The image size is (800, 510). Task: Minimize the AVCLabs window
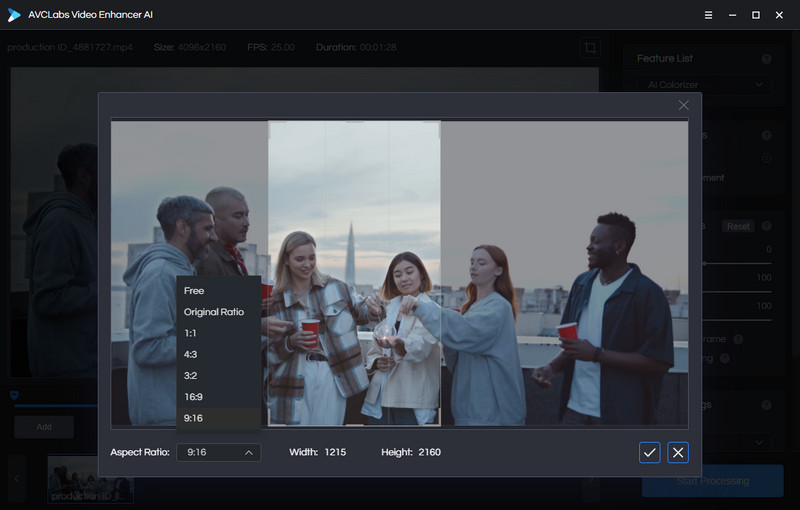tap(732, 15)
